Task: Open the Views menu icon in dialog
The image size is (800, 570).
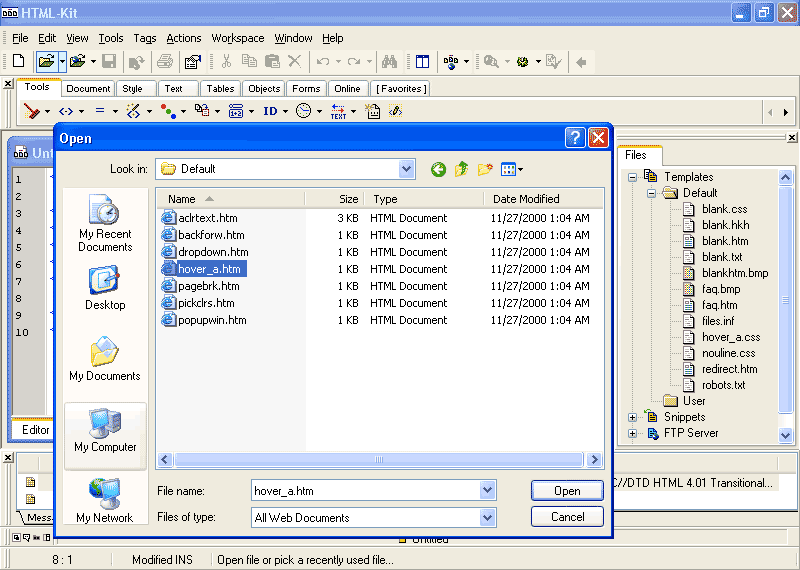Action: coord(512,169)
